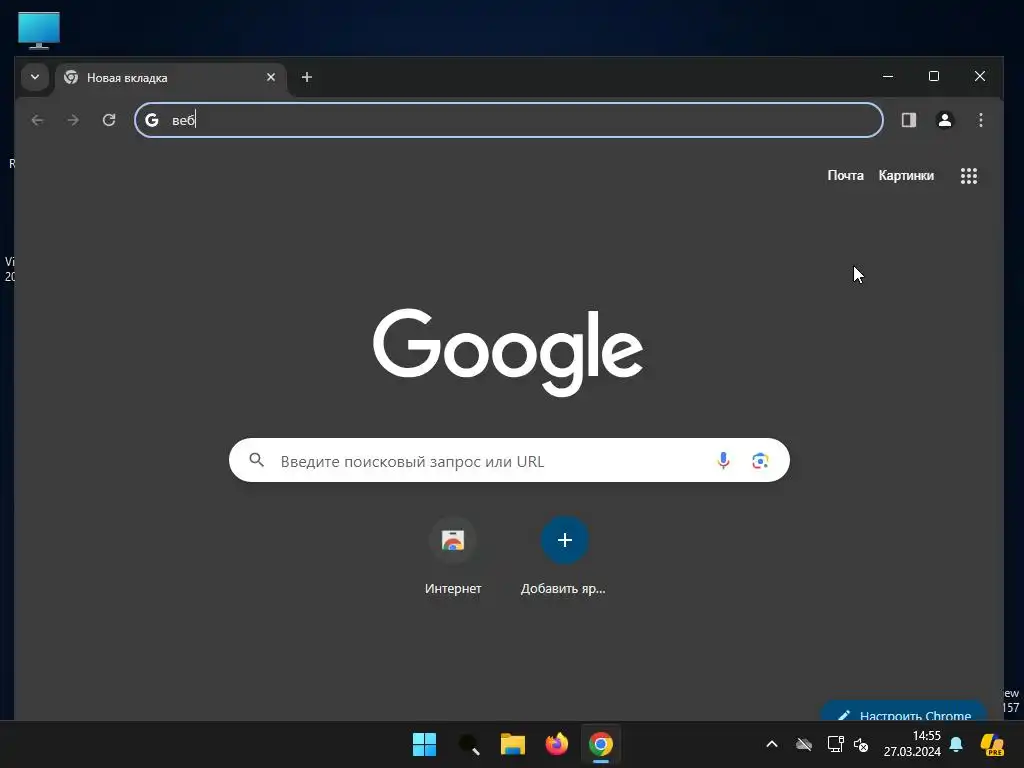
Task: Open the Картинки link
Action: coord(906,176)
